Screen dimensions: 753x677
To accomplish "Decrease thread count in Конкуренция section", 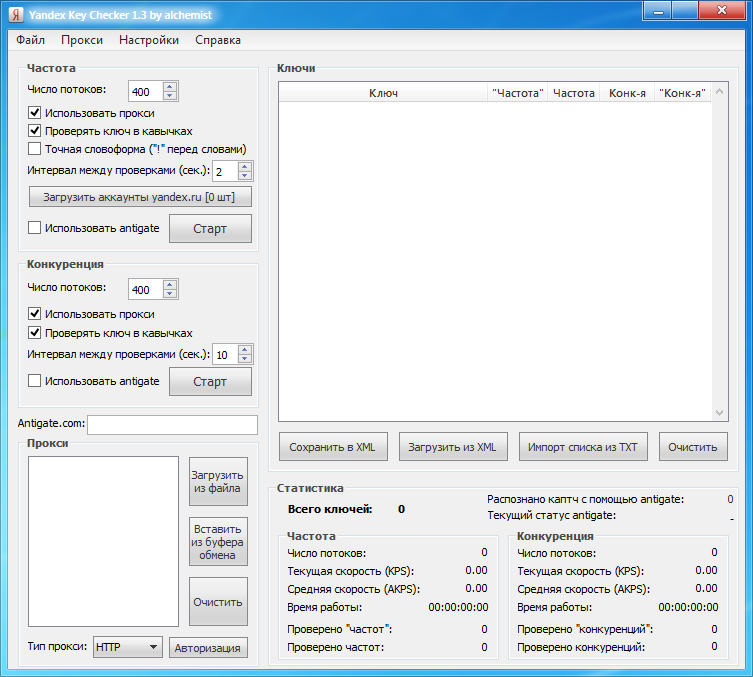I will [x=170, y=293].
